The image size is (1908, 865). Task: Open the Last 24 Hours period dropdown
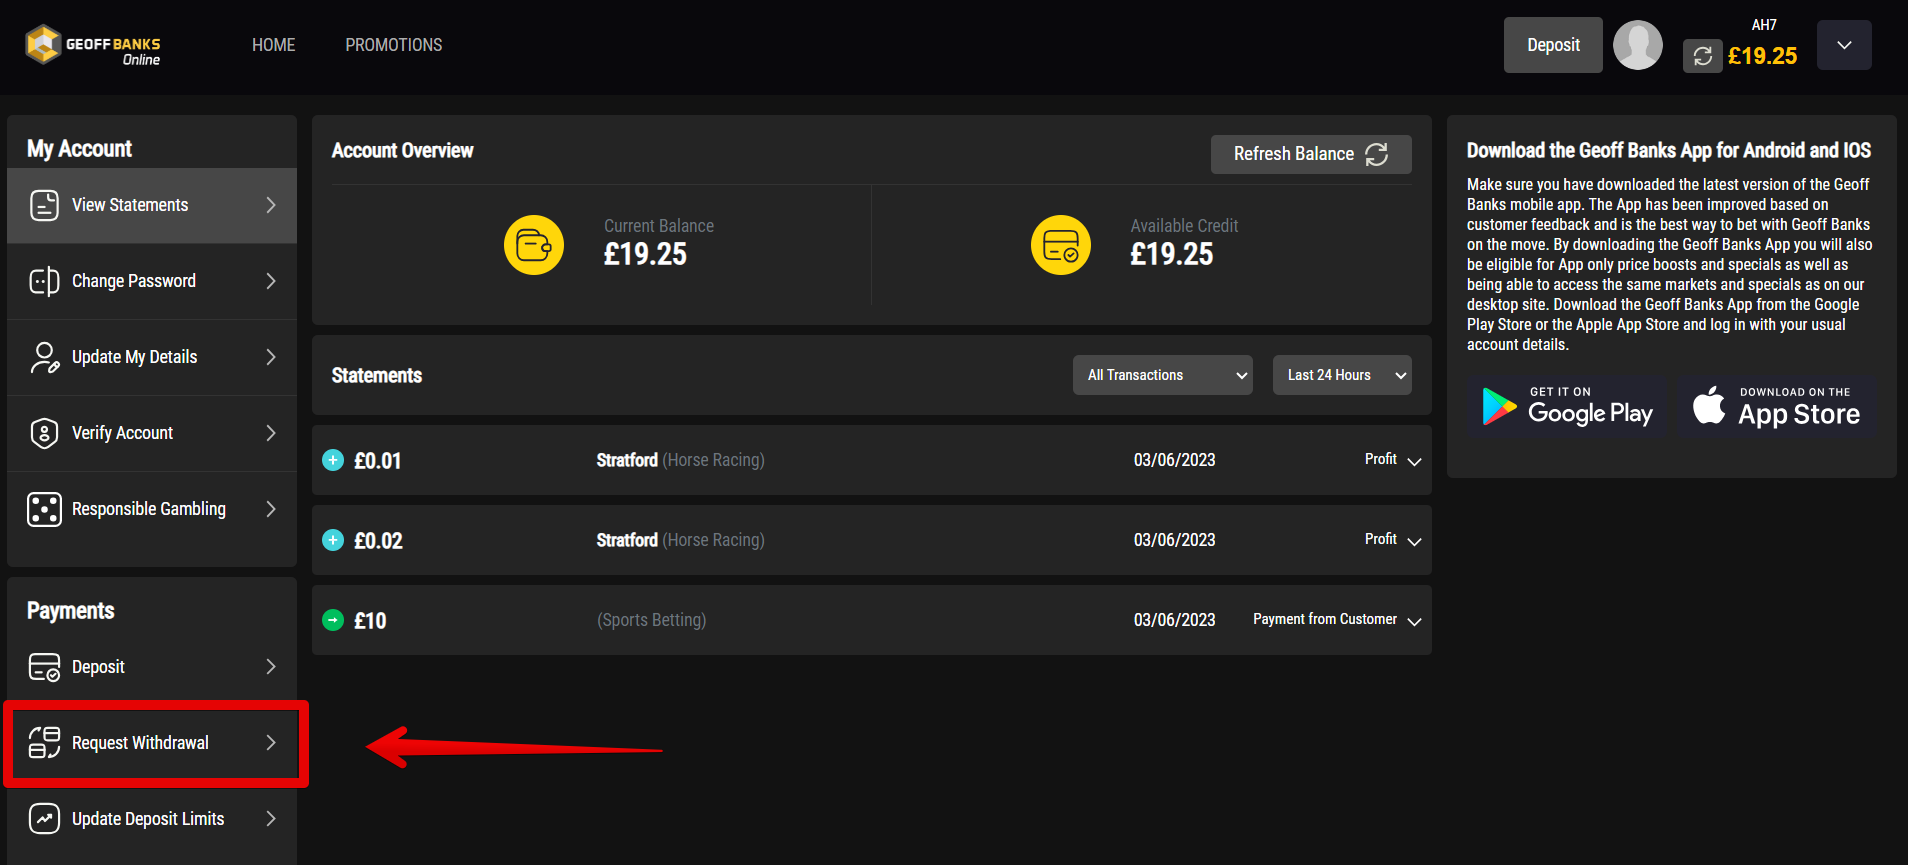point(1342,375)
